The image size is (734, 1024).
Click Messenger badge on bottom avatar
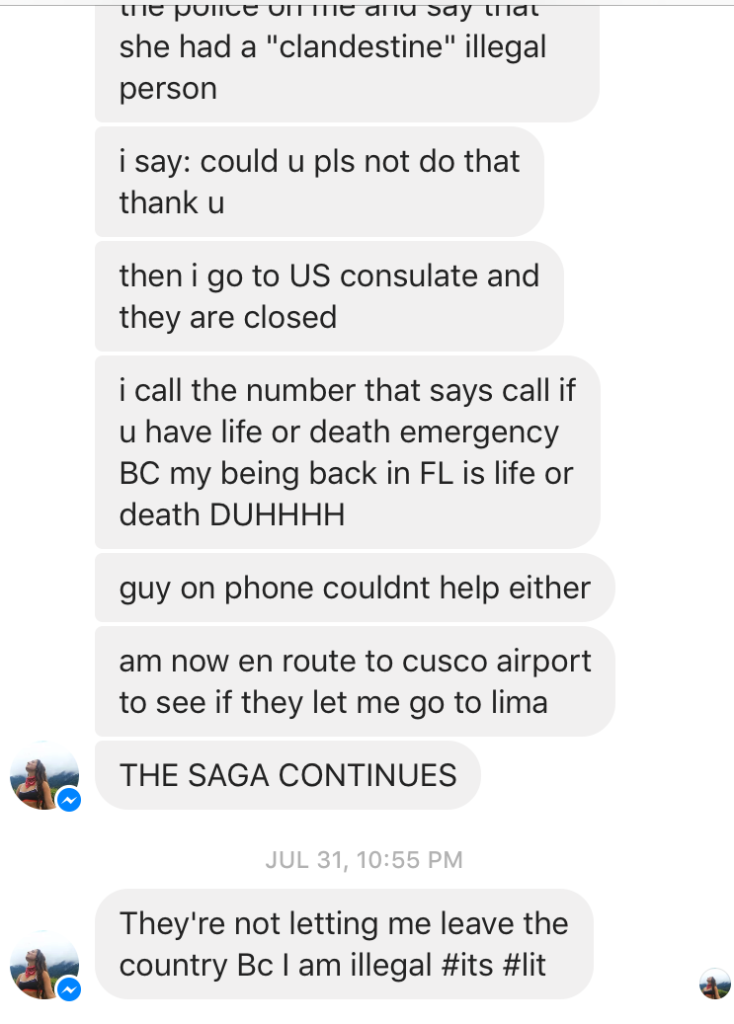click(x=69, y=989)
